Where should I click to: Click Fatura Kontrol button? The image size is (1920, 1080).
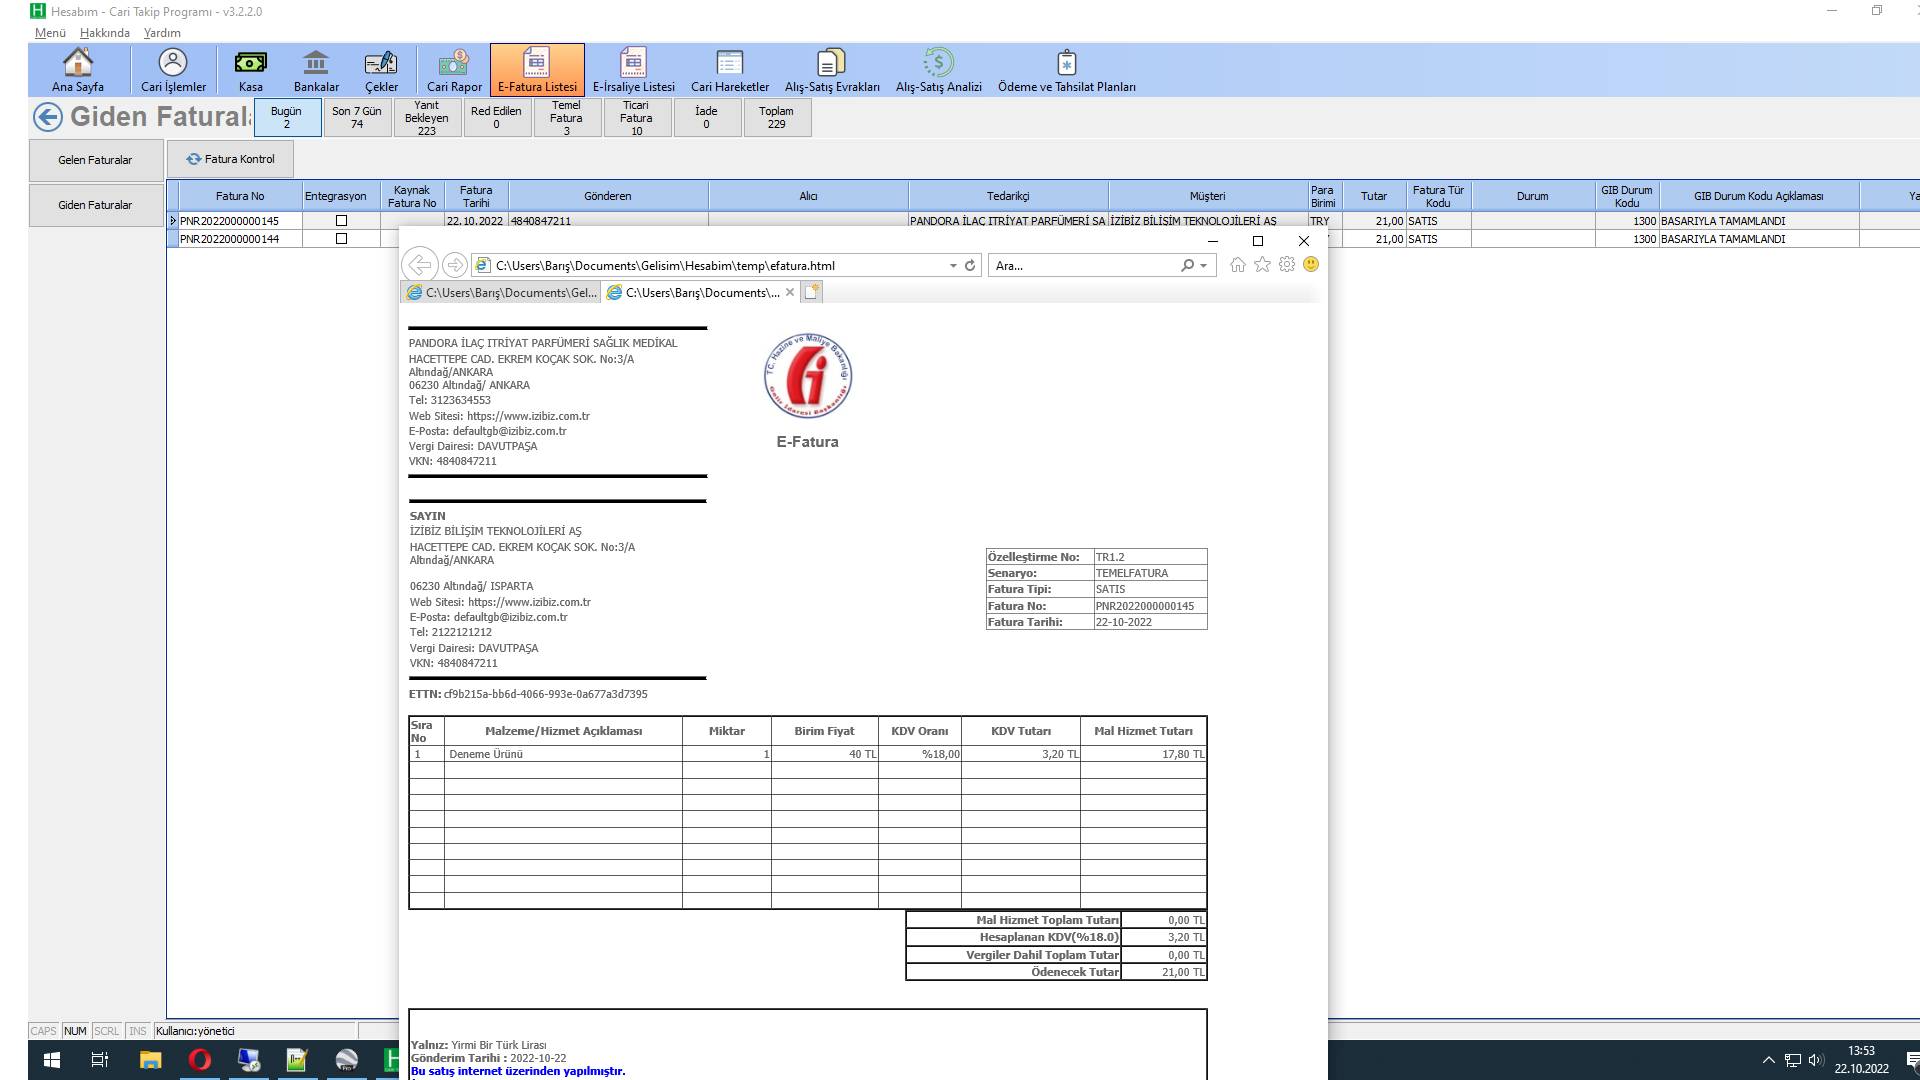pos(230,159)
